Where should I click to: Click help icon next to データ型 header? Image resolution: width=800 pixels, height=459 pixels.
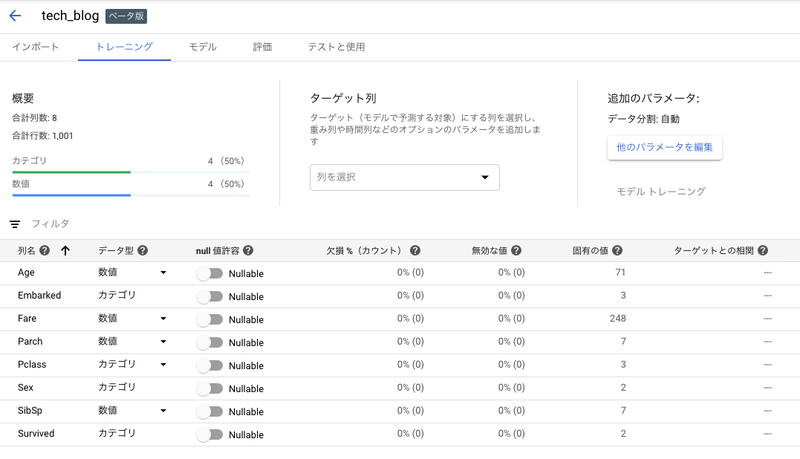[x=143, y=251]
